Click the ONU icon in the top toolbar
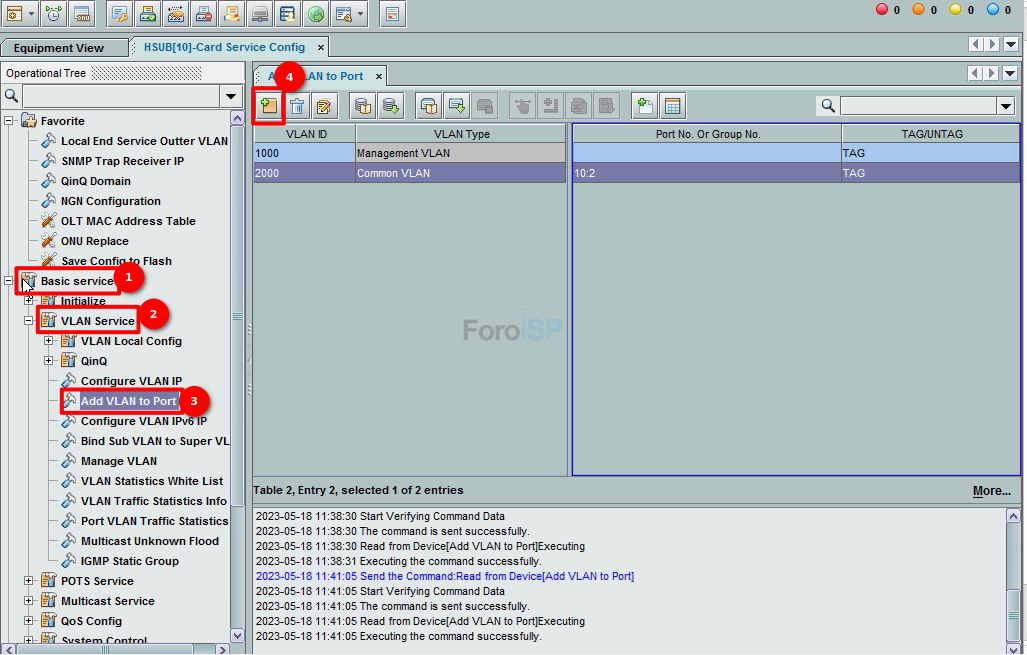 point(82,14)
